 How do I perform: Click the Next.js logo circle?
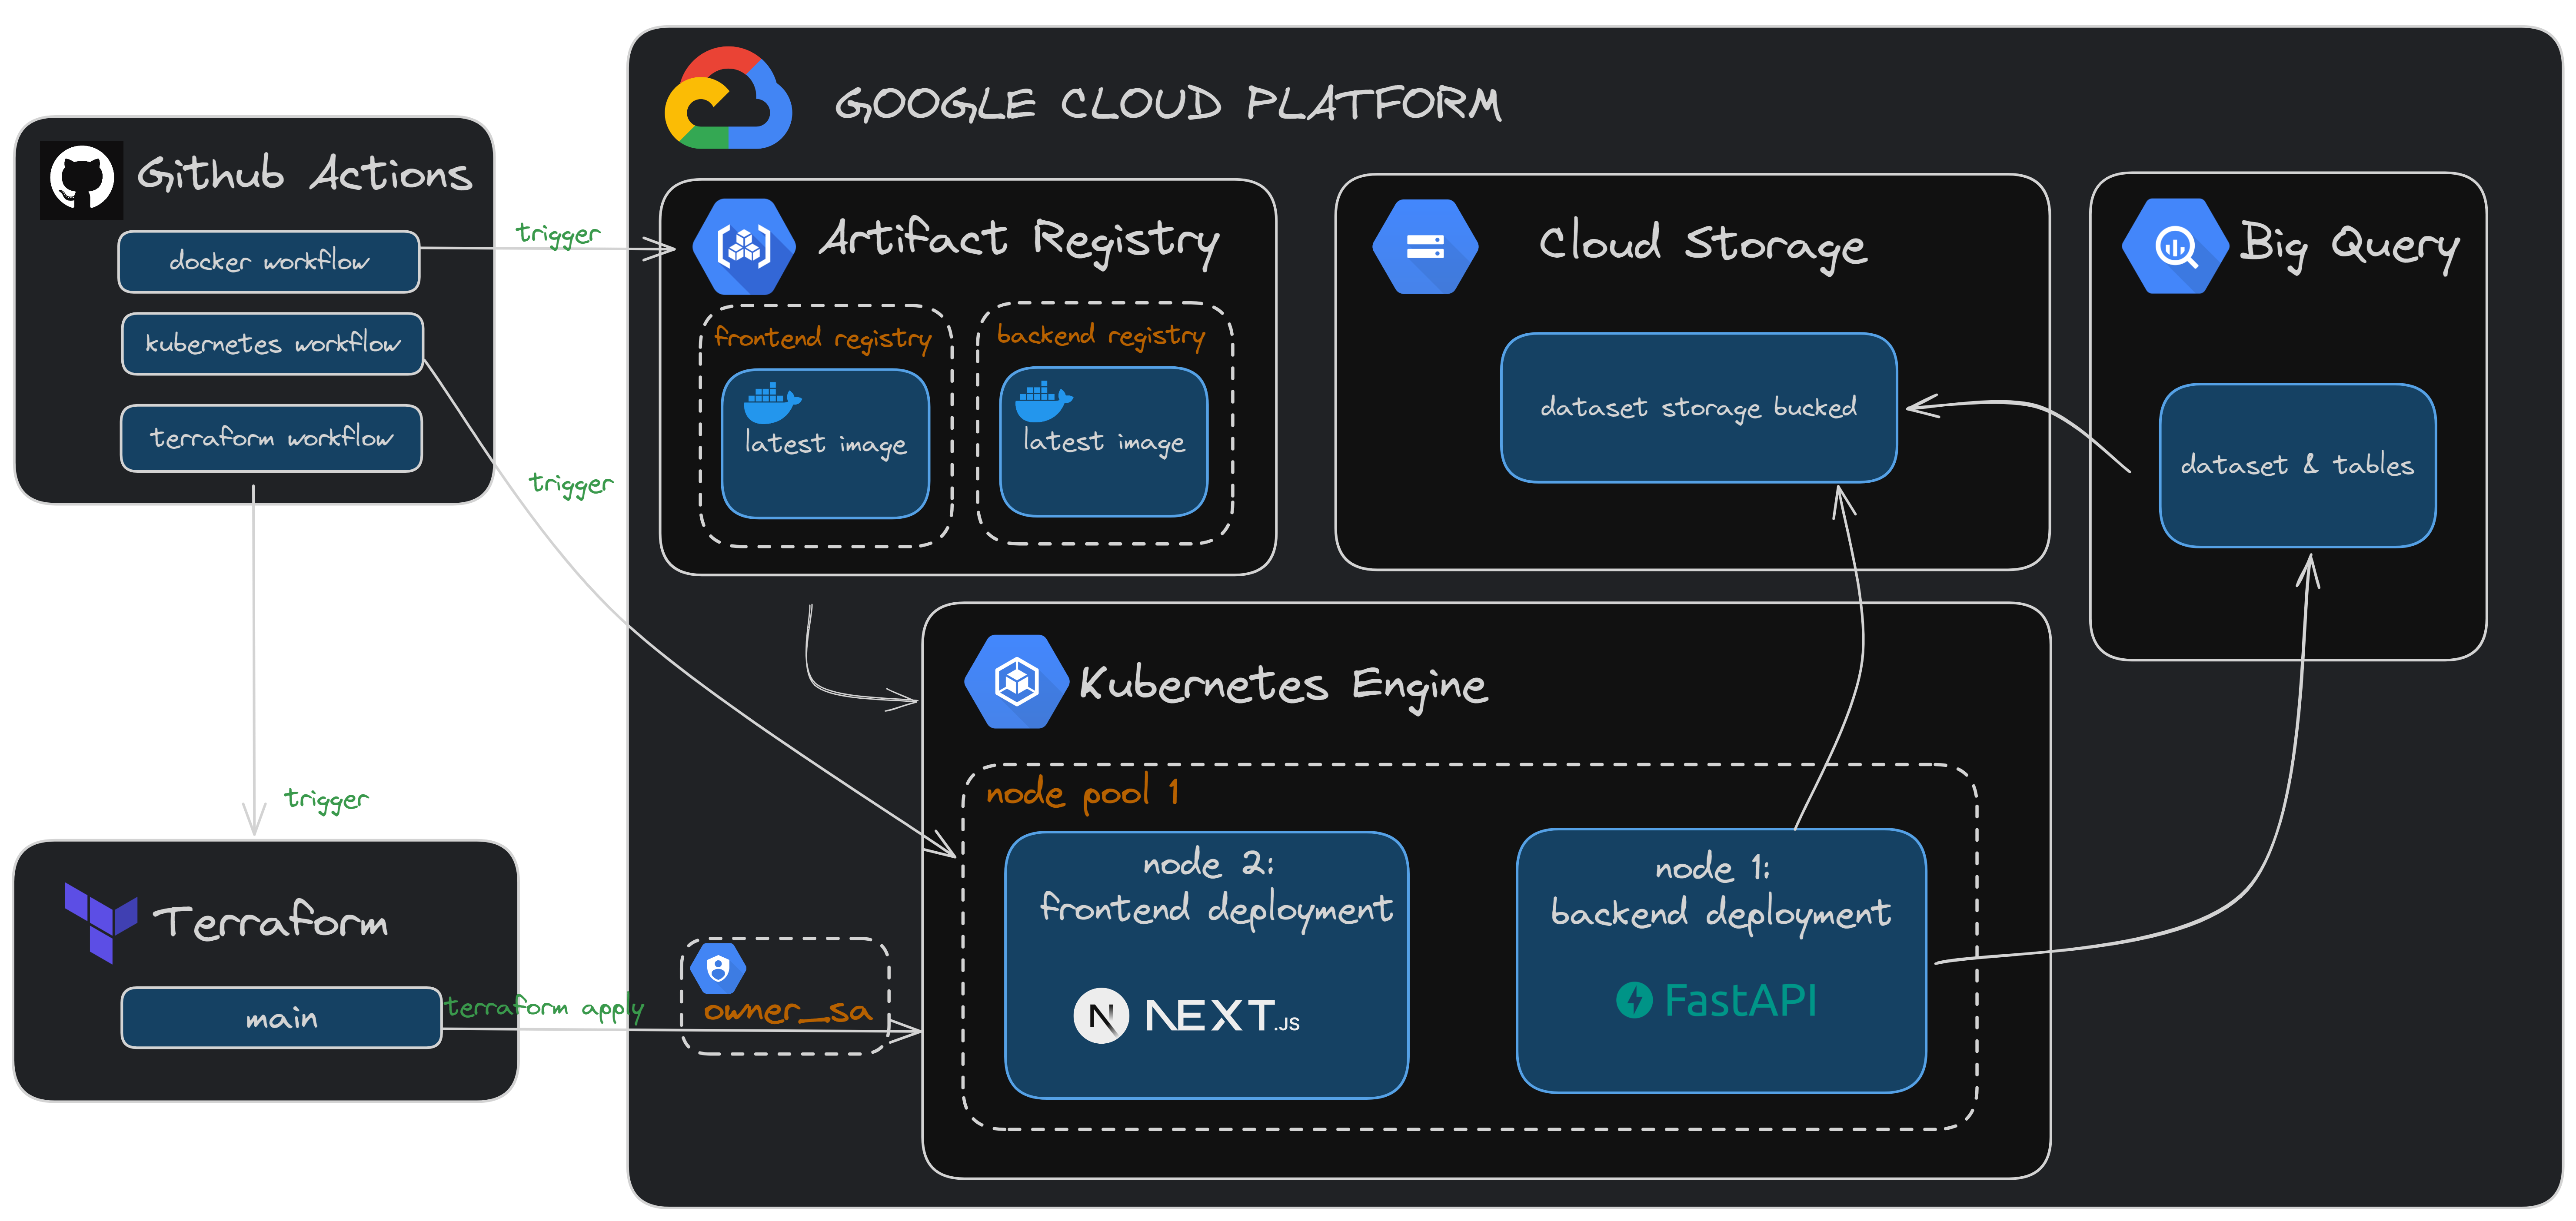(1101, 1016)
